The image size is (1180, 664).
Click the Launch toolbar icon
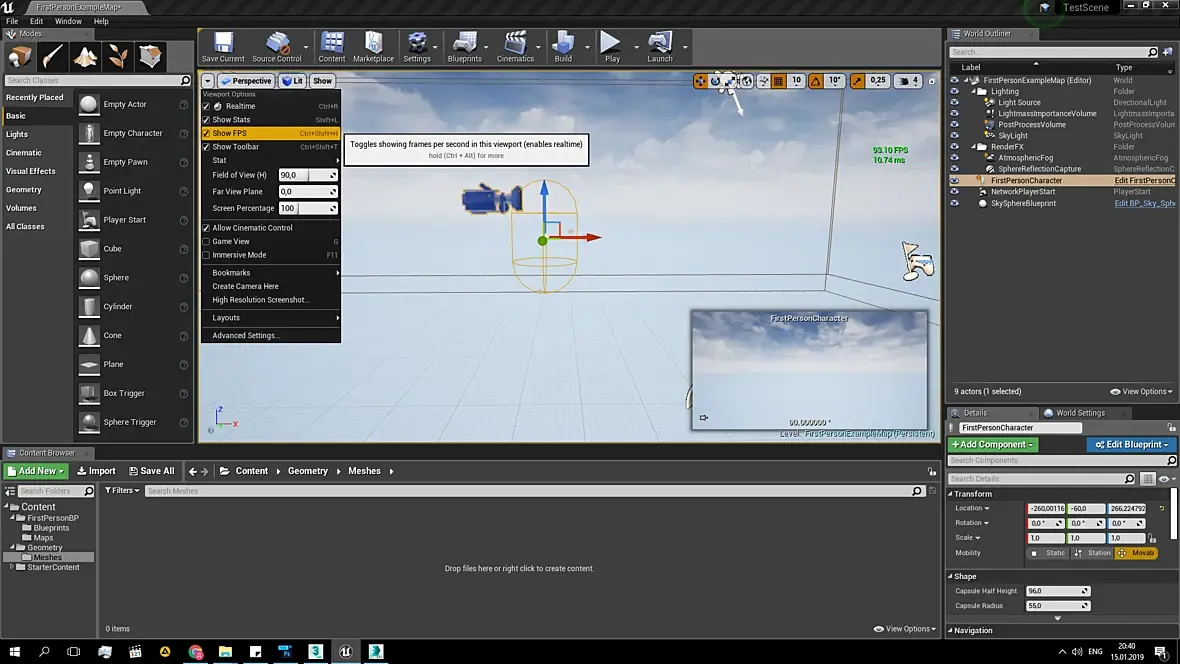(x=660, y=45)
